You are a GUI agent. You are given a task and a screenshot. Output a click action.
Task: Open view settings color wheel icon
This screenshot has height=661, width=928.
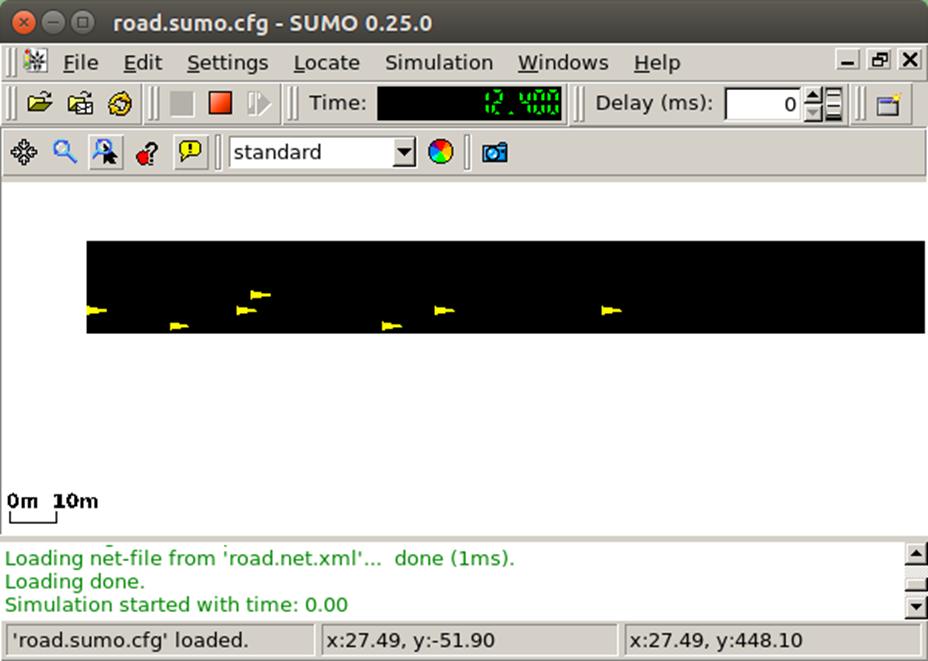(440, 152)
